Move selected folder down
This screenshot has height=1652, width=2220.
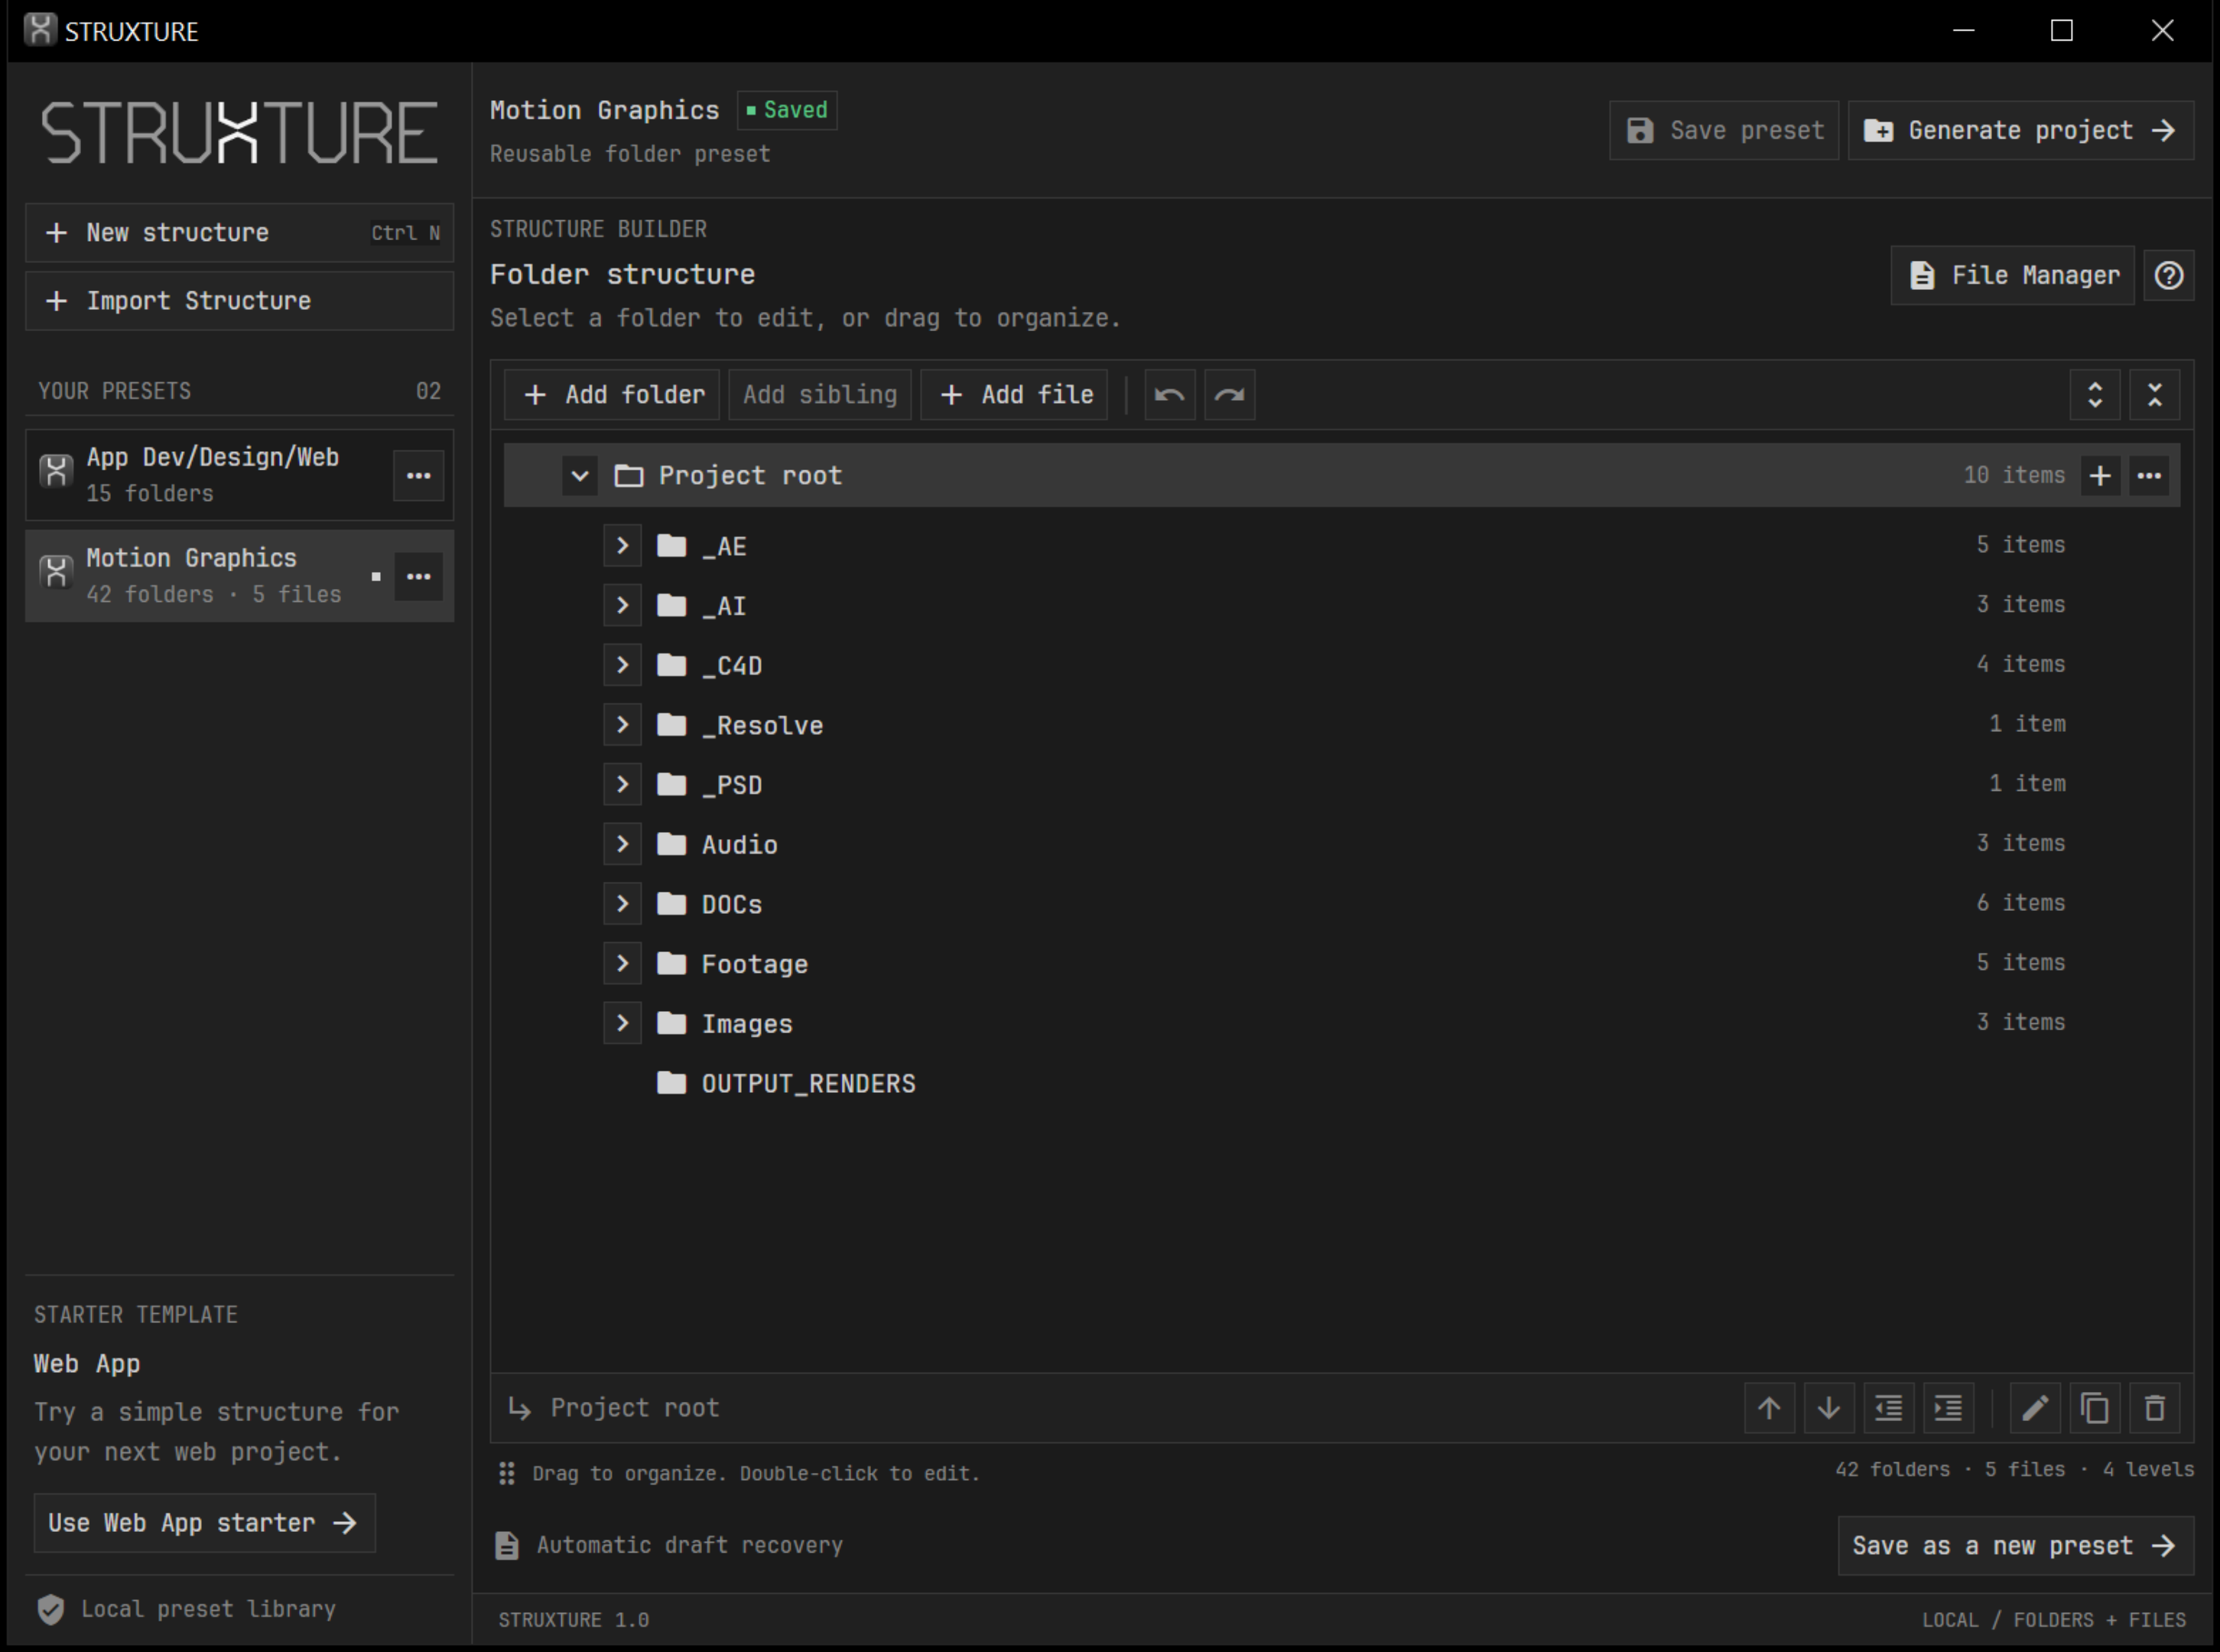pos(1829,1408)
